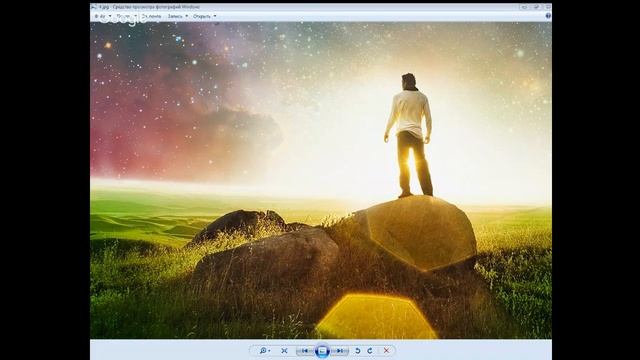Screen dimensions: 640x360
Task: Rotate the image clockwise
Action: click(x=370, y=351)
